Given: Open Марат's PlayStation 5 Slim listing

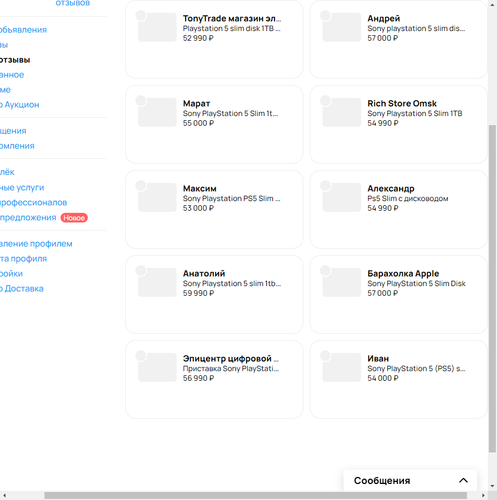Looking at the screenshot, I should 214,124.
